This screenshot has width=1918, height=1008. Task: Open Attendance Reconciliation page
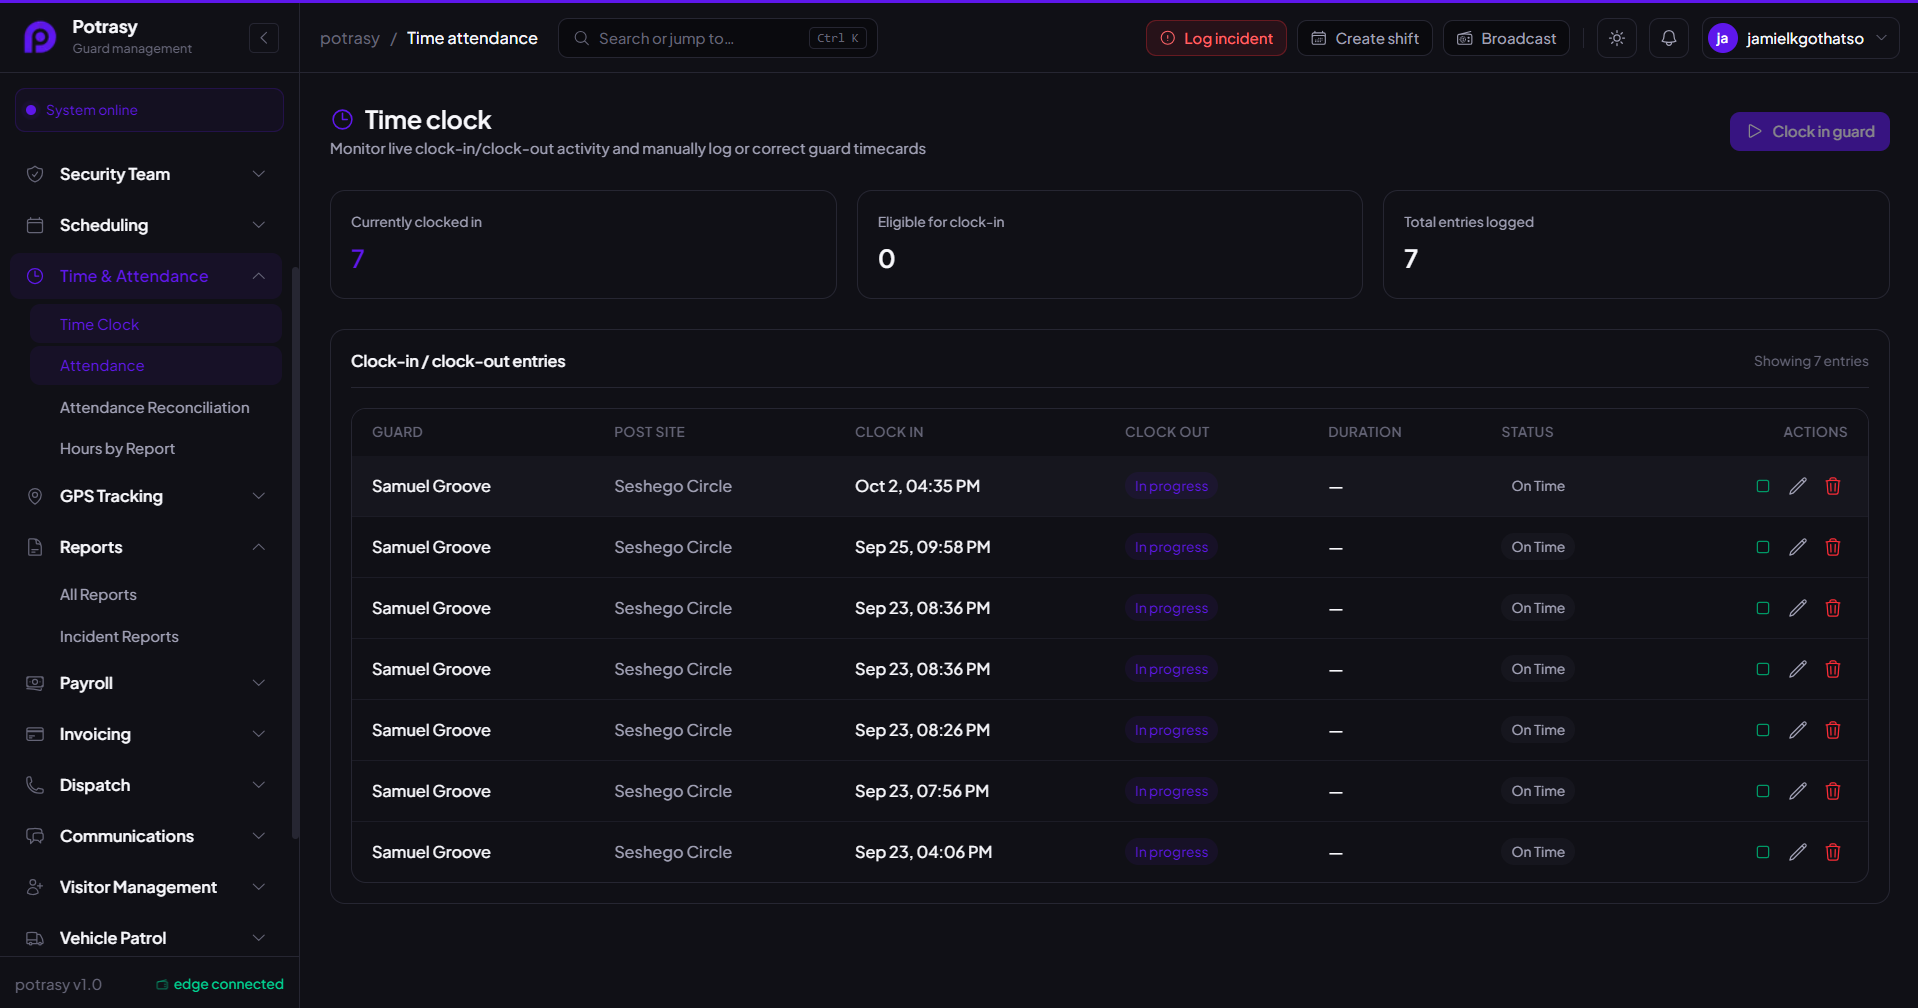pyautogui.click(x=155, y=407)
